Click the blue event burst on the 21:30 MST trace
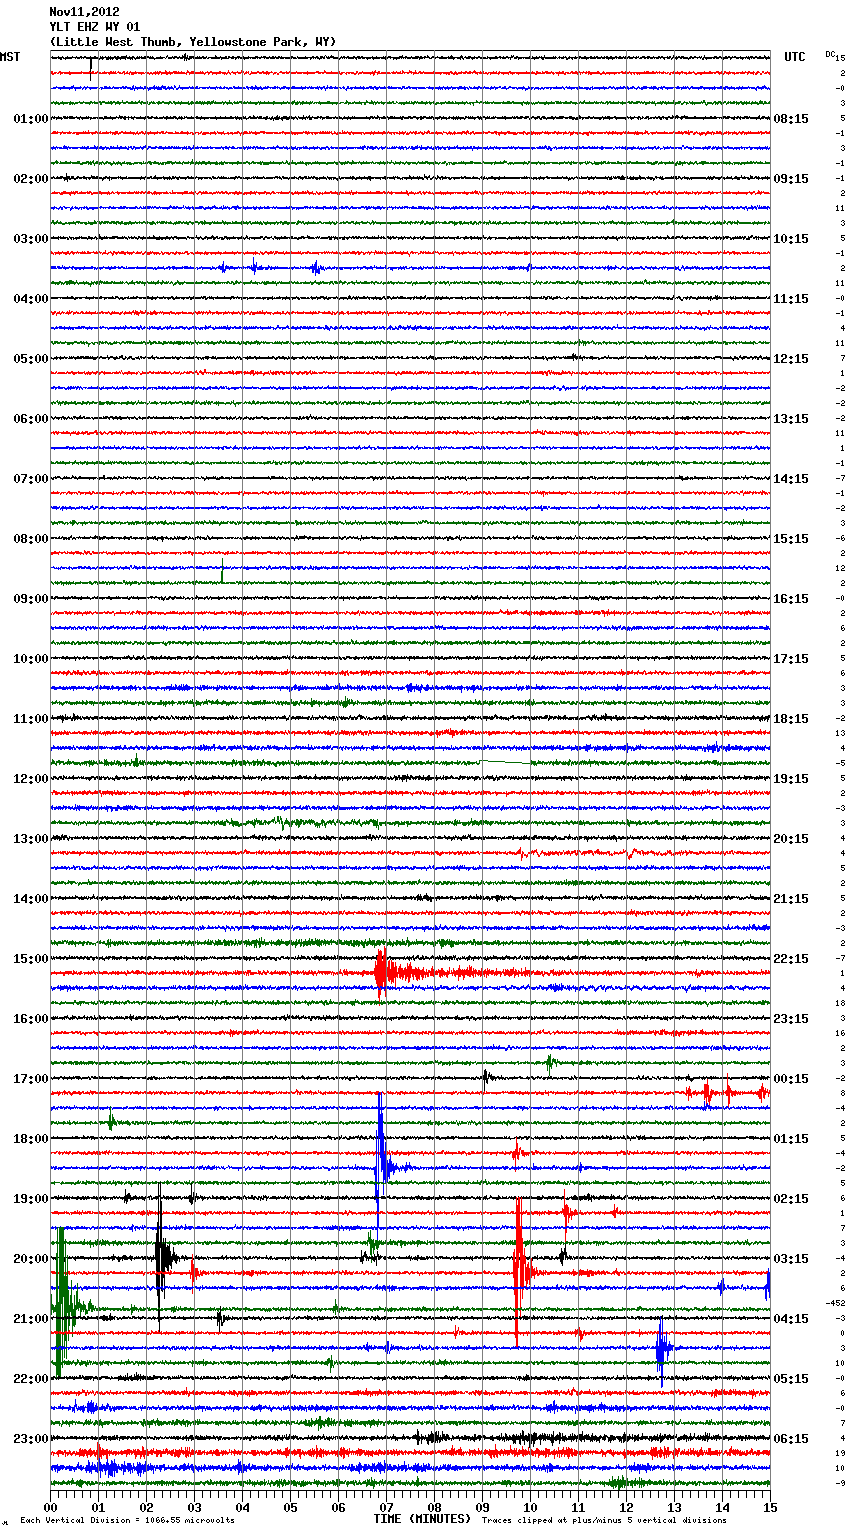This screenshot has width=850, height=1534. [662, 1349]
